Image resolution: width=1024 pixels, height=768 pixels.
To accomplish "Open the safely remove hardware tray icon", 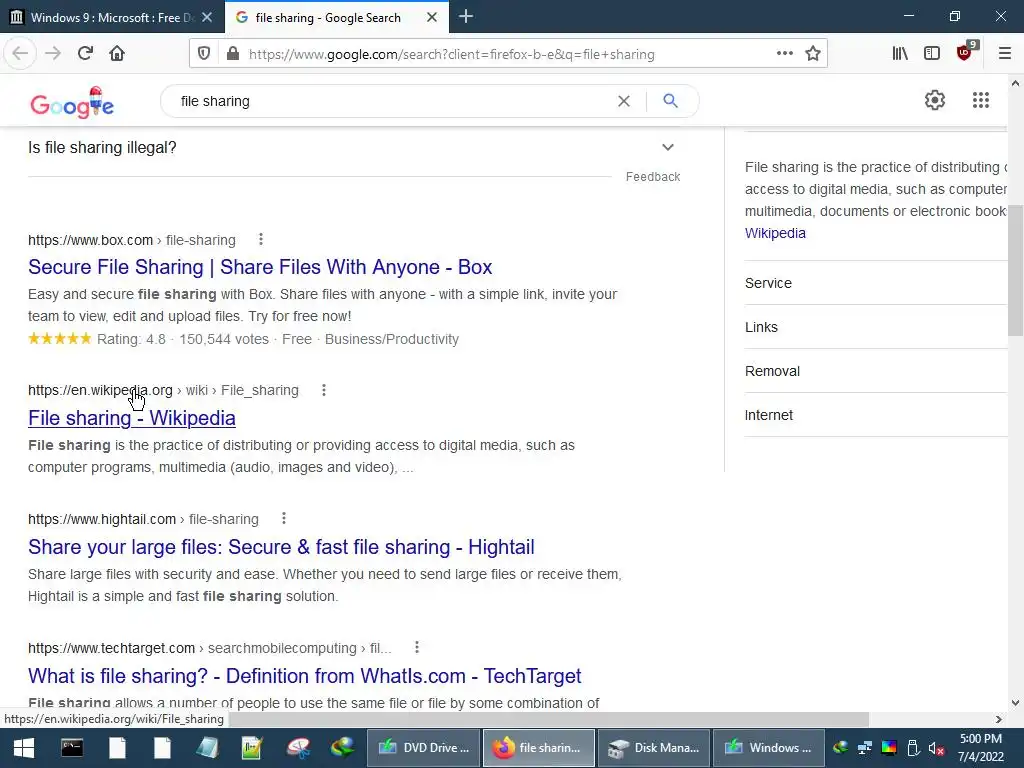I will (x=913, y=748).
